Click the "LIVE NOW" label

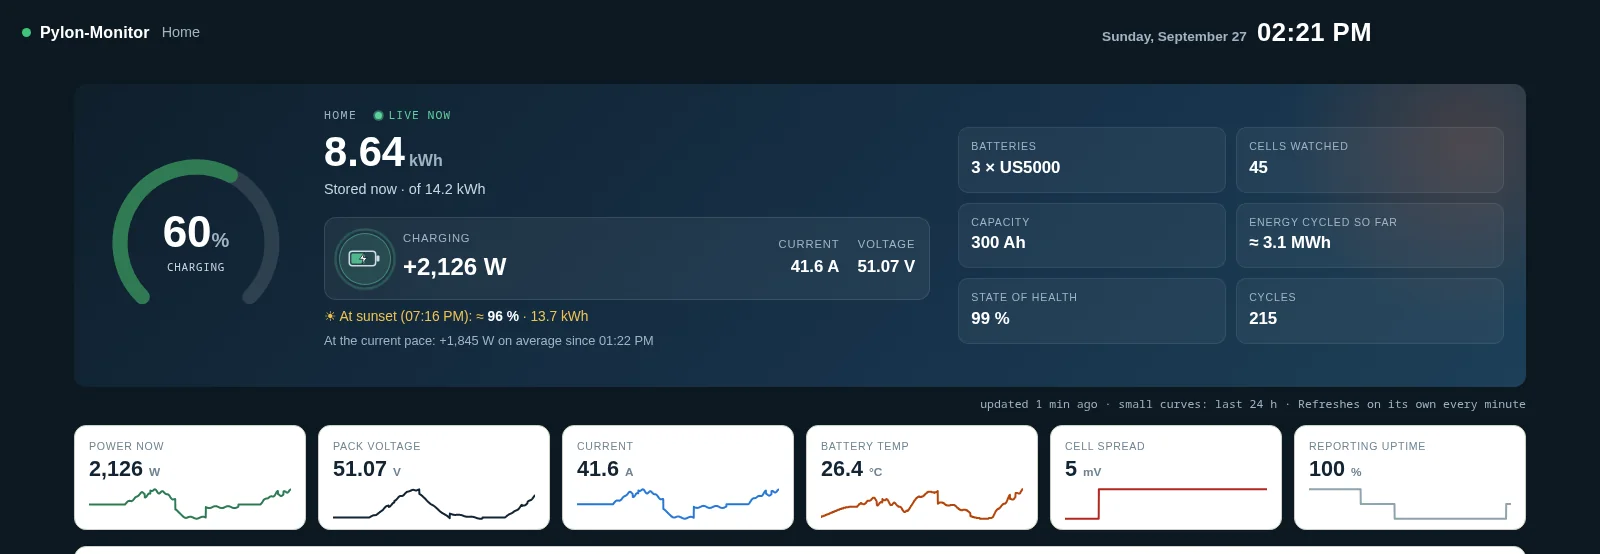click(420, 116)
